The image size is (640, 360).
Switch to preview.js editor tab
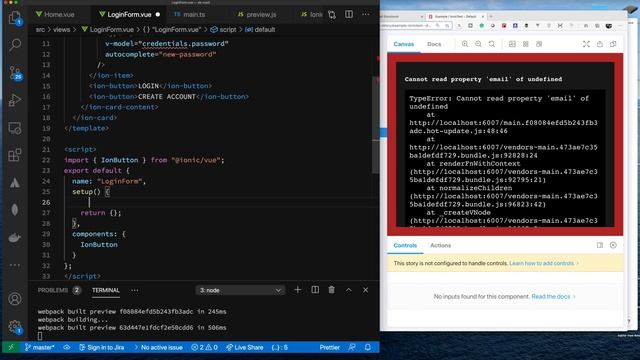(257, 14)
